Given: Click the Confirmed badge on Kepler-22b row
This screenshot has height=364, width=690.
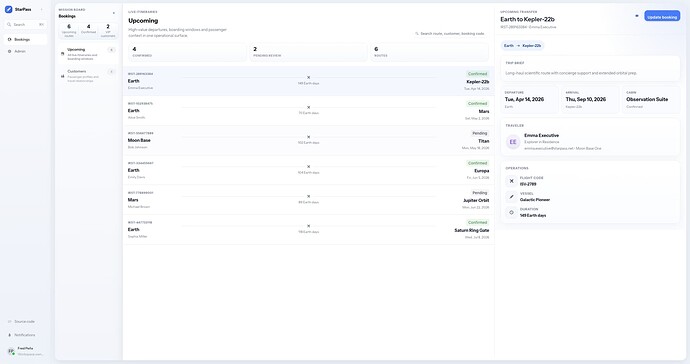Looking at the screenshot, I should tap(477, 74).
